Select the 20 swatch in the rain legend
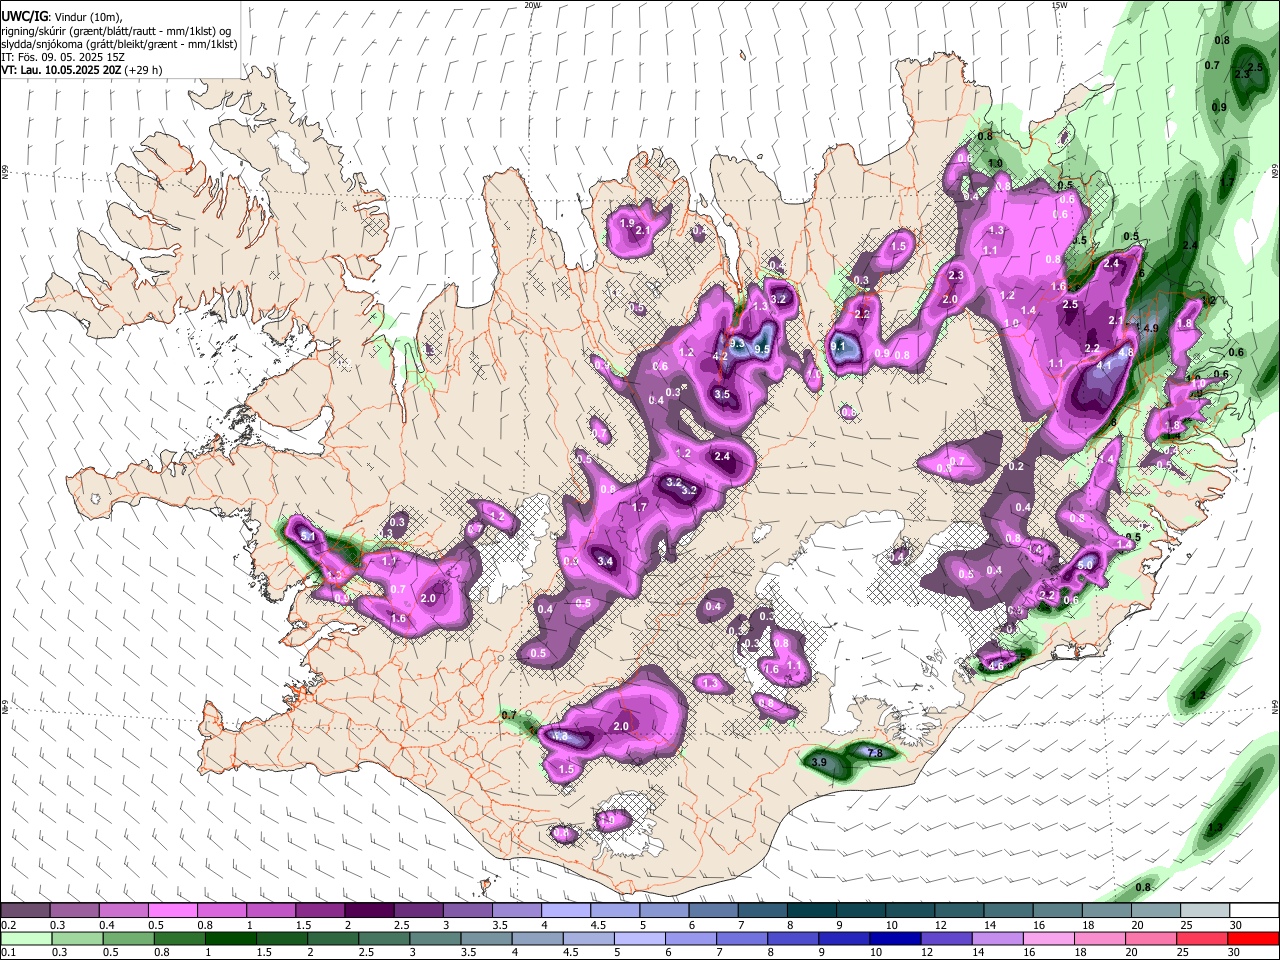Screen dimensions: 1280x960 1149,938
